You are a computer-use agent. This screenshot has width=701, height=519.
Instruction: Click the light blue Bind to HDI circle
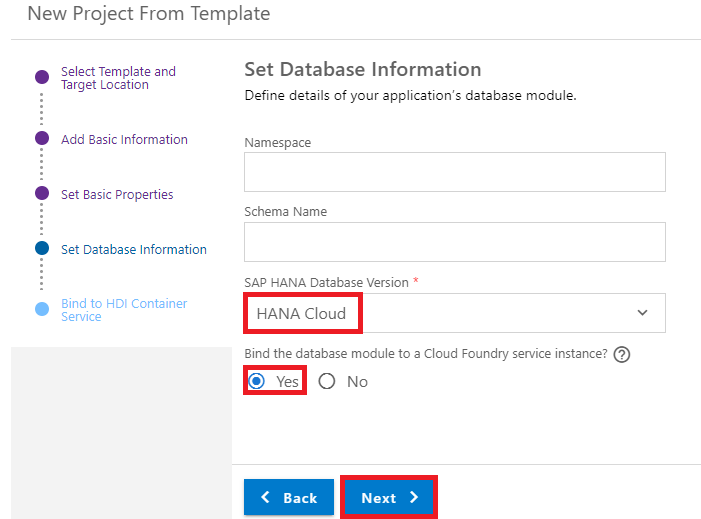(x=42, y=309)
